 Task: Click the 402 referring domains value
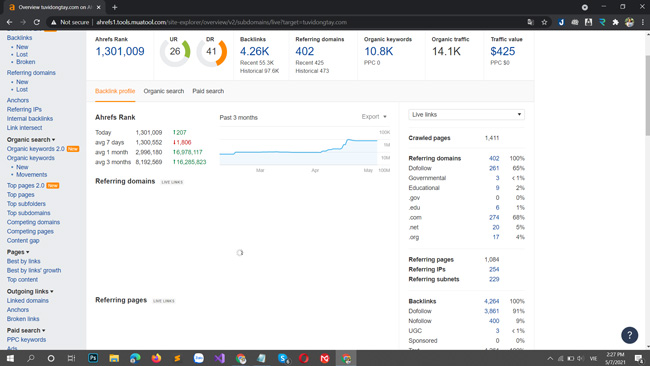(305, 51)
